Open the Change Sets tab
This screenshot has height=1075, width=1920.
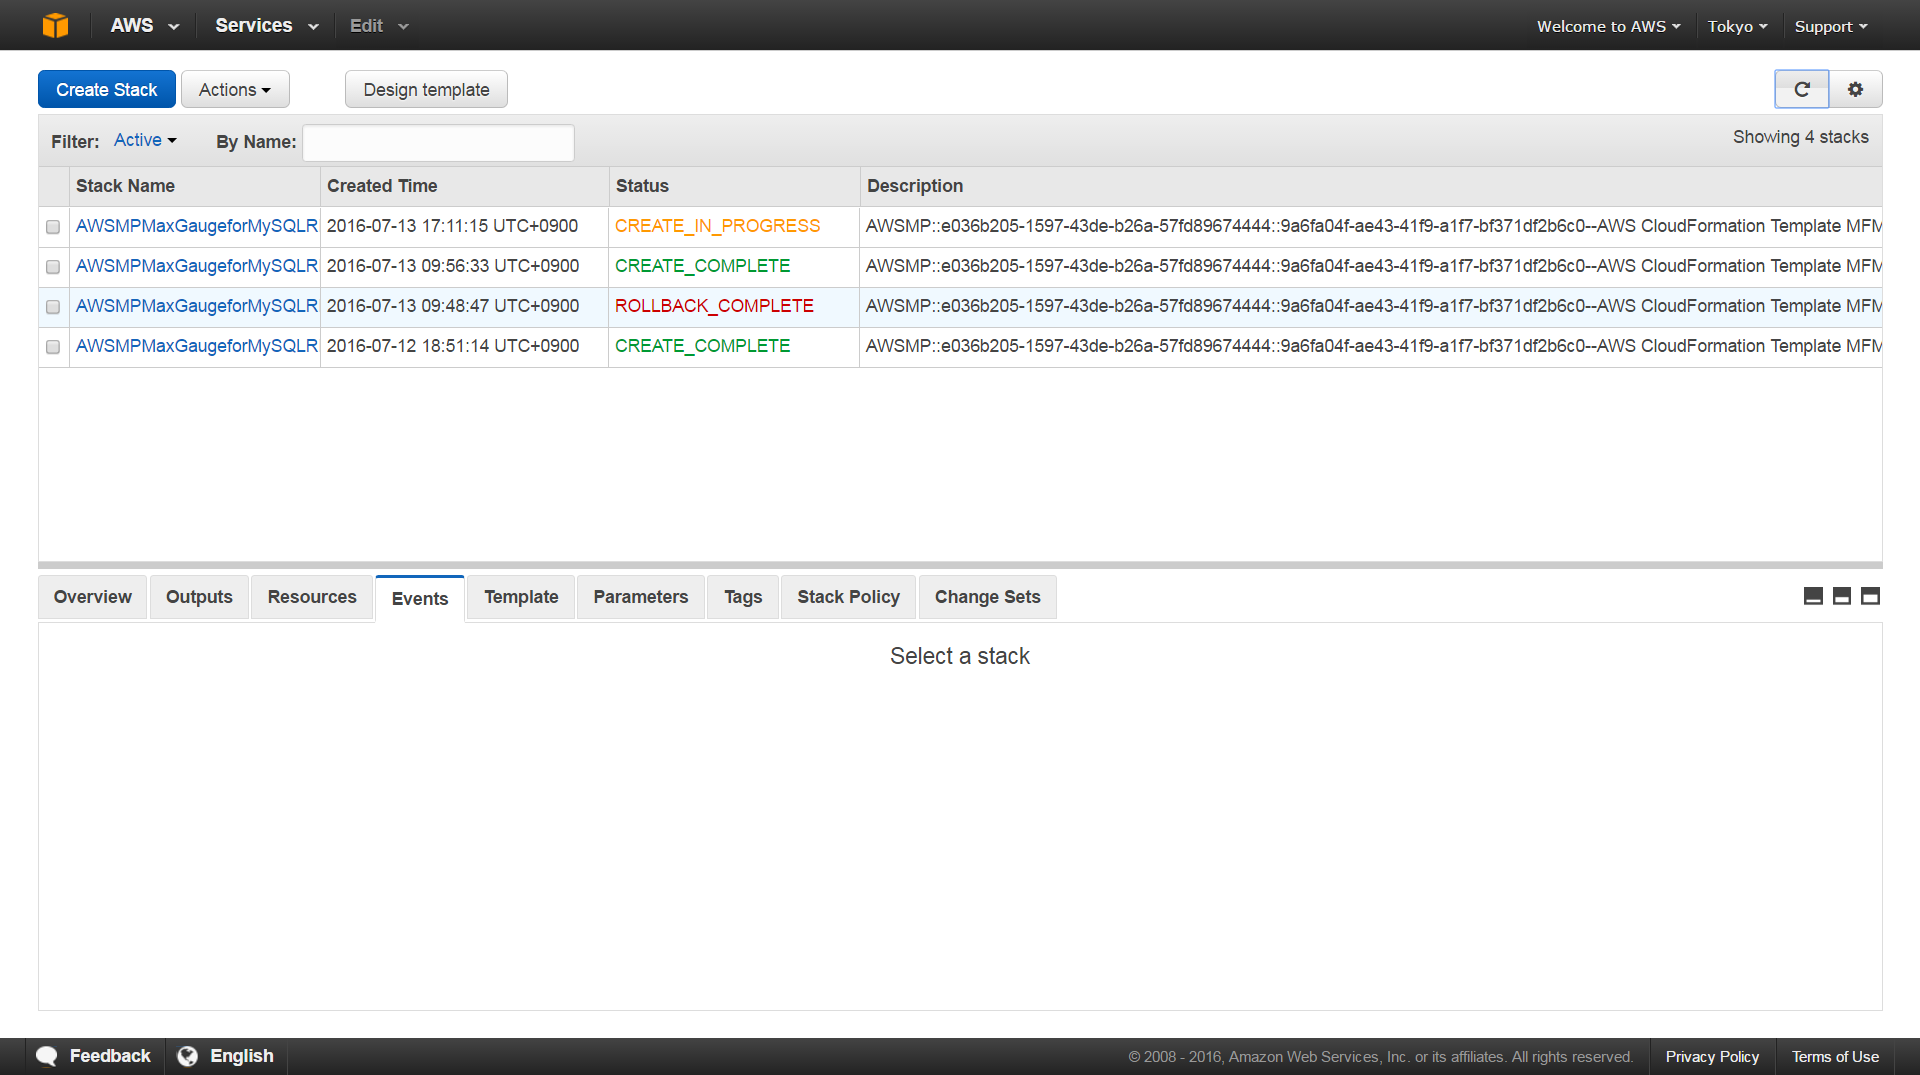988,597
